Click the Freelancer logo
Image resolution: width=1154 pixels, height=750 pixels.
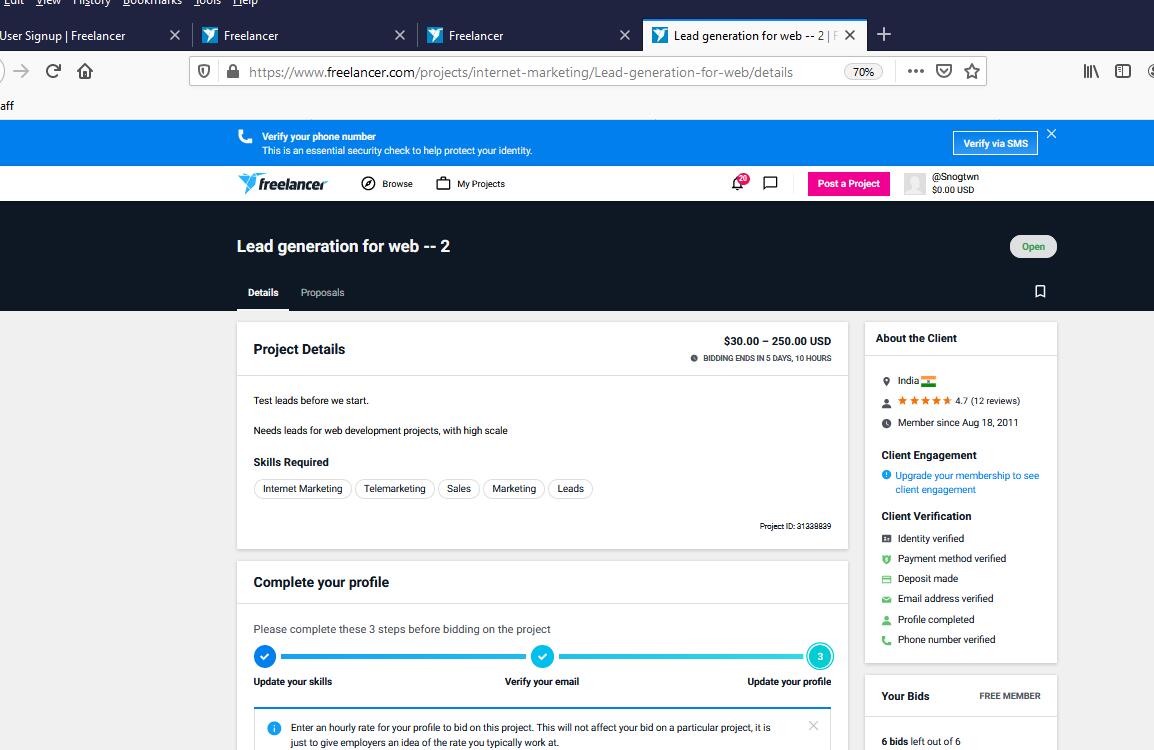(283, 183)
